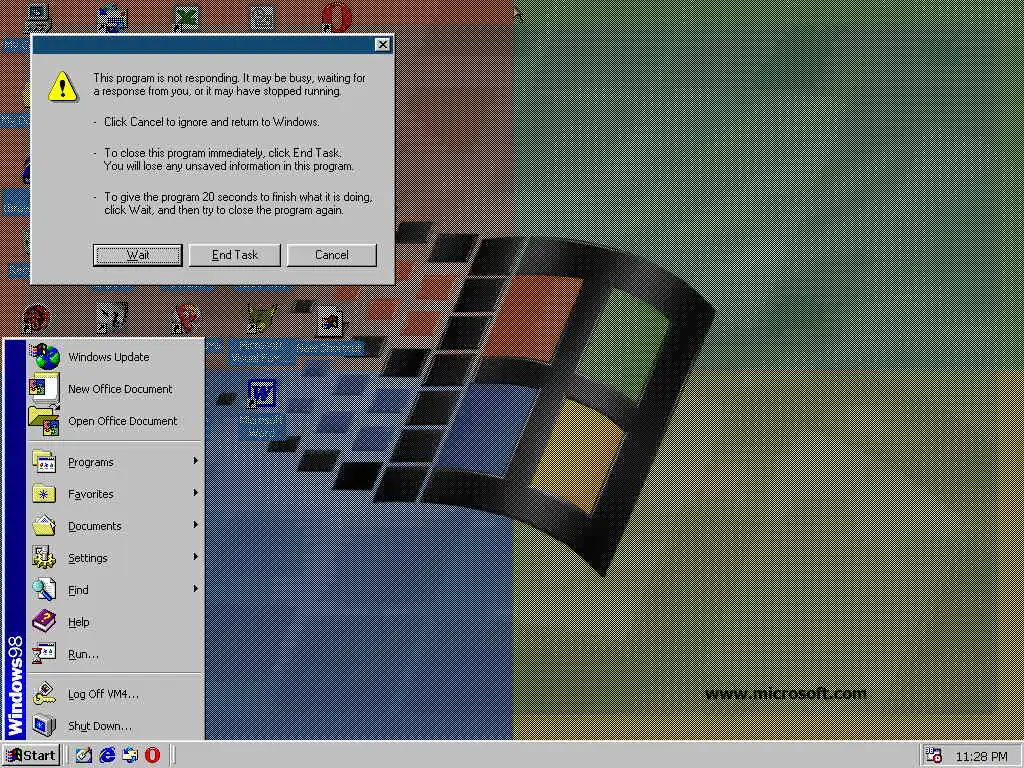Viewport: 1024px width, 768px height.
Task: Select Shut Down... in the Start menu
Action: click(x=115, y=726)
